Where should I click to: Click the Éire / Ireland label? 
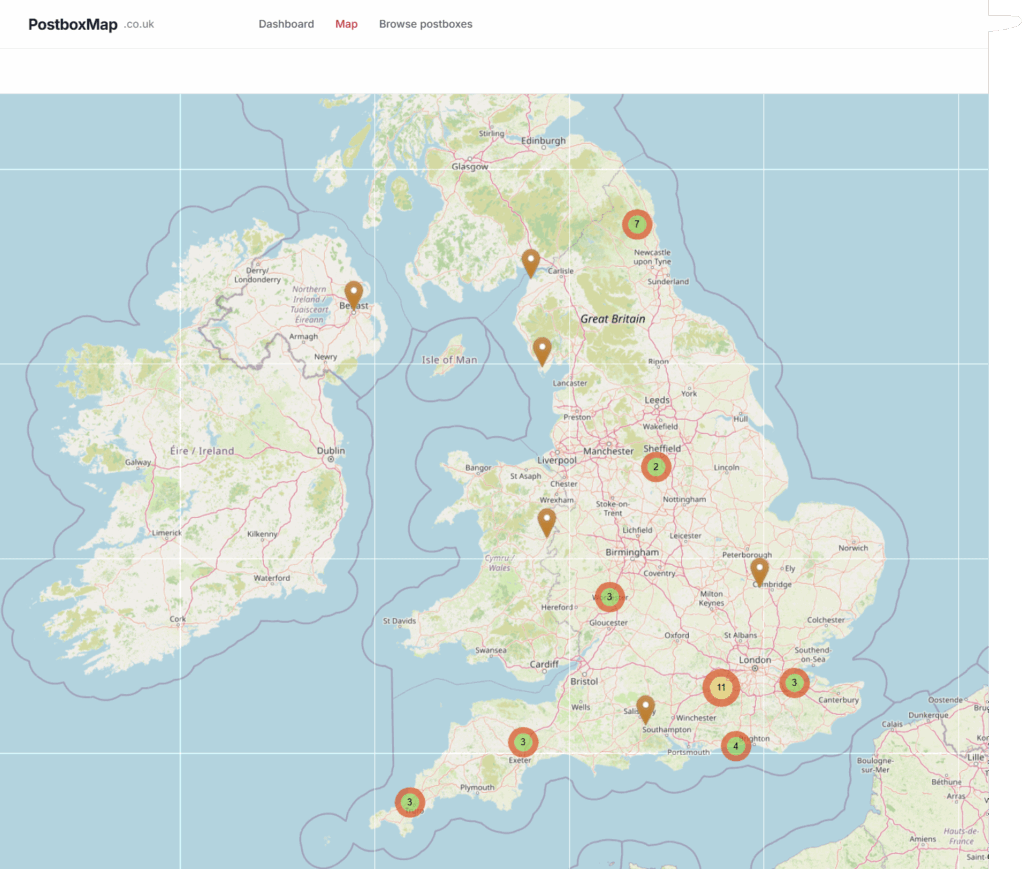click(x=202, y=451)
